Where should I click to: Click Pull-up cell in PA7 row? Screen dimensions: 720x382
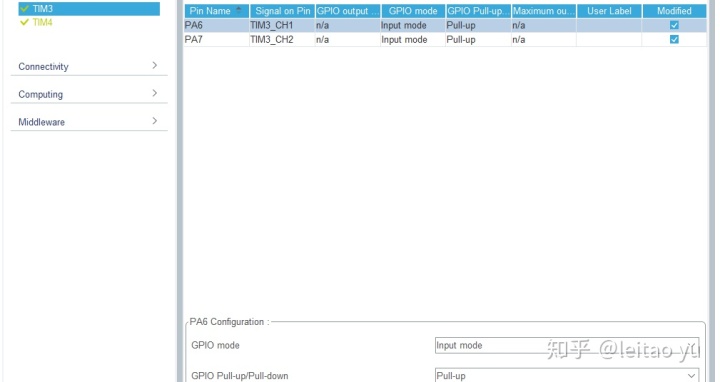(478, 39)
